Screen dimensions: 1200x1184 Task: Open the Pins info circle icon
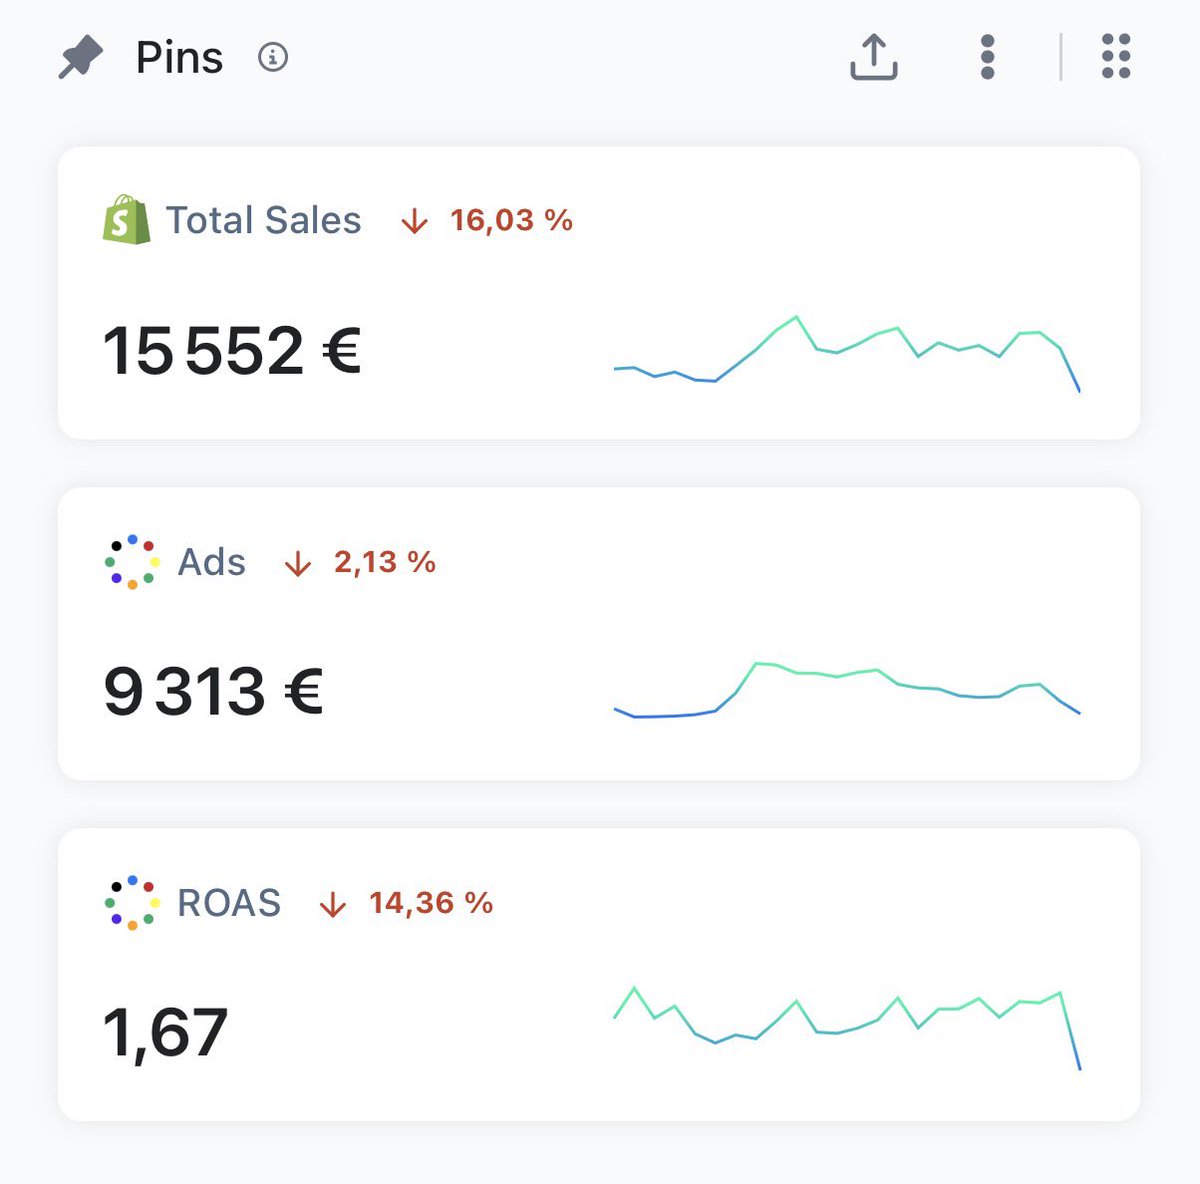tap(273, 57)
